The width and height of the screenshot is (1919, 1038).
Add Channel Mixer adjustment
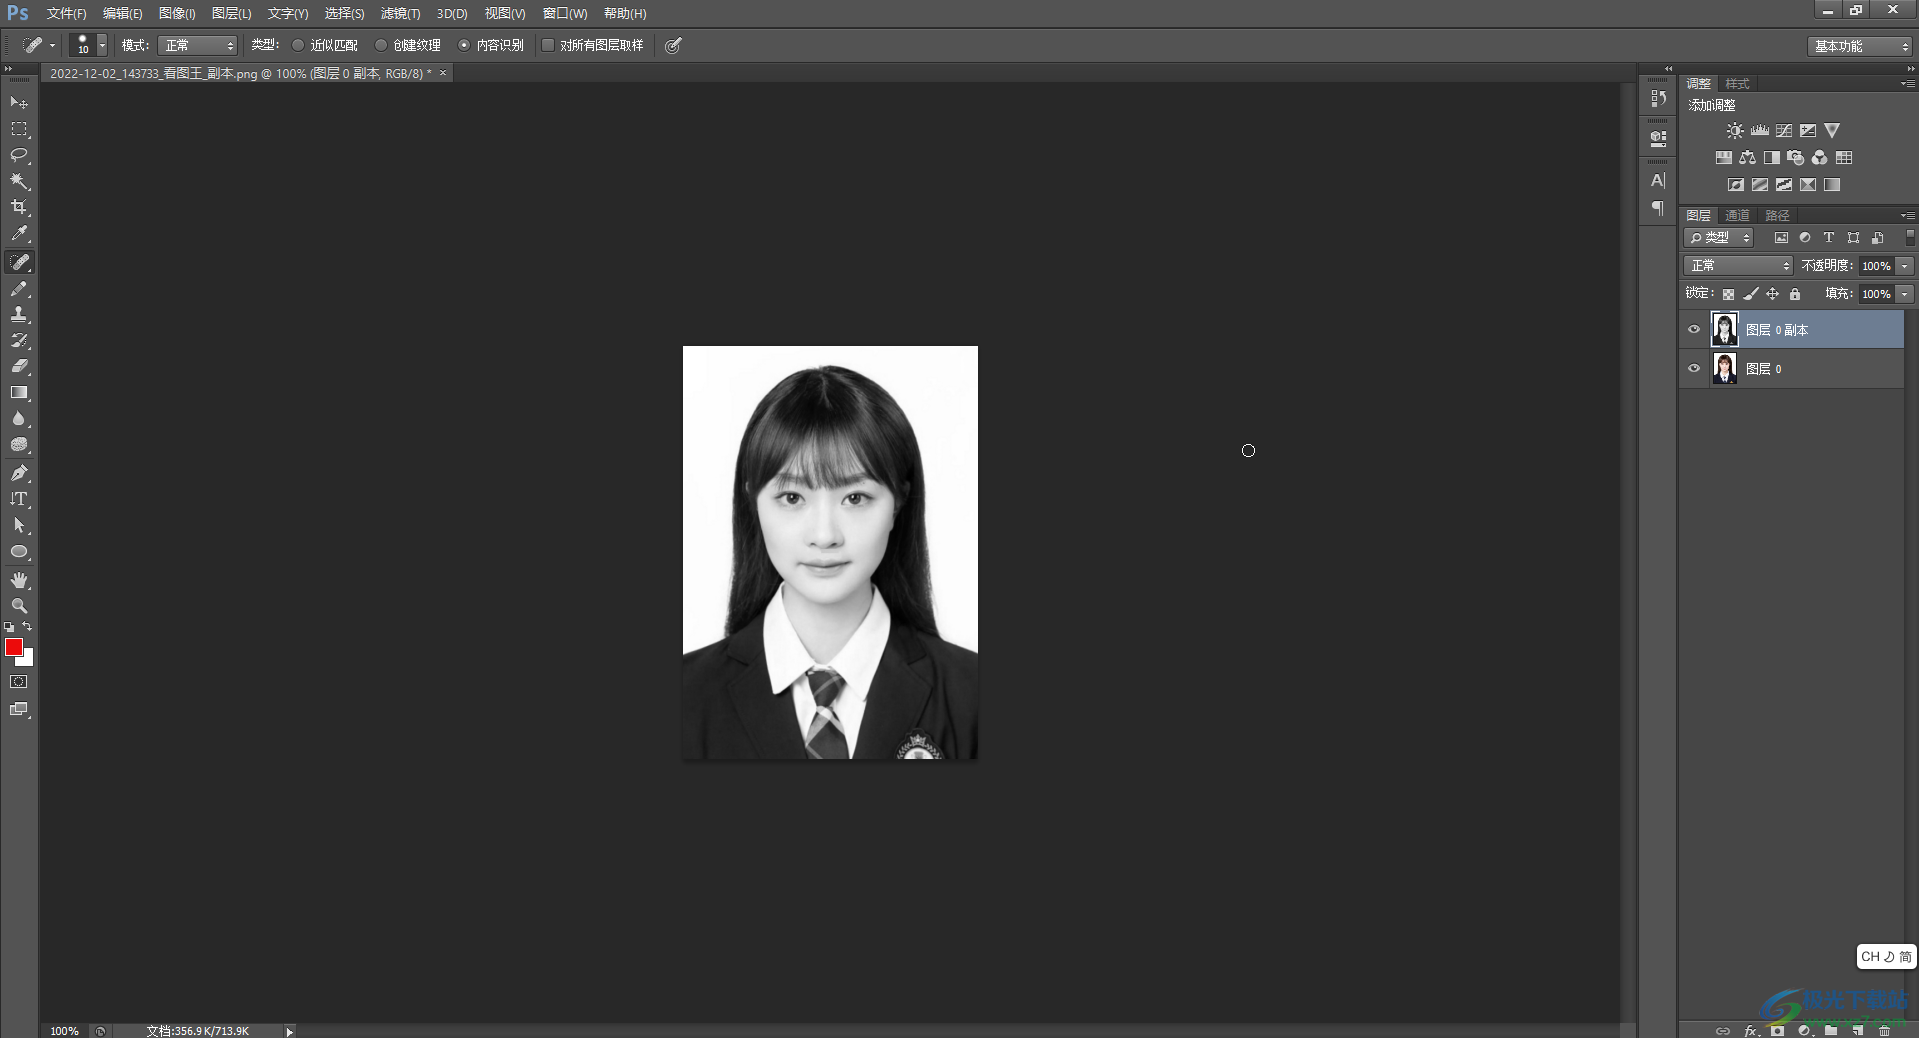[1820, 158]
